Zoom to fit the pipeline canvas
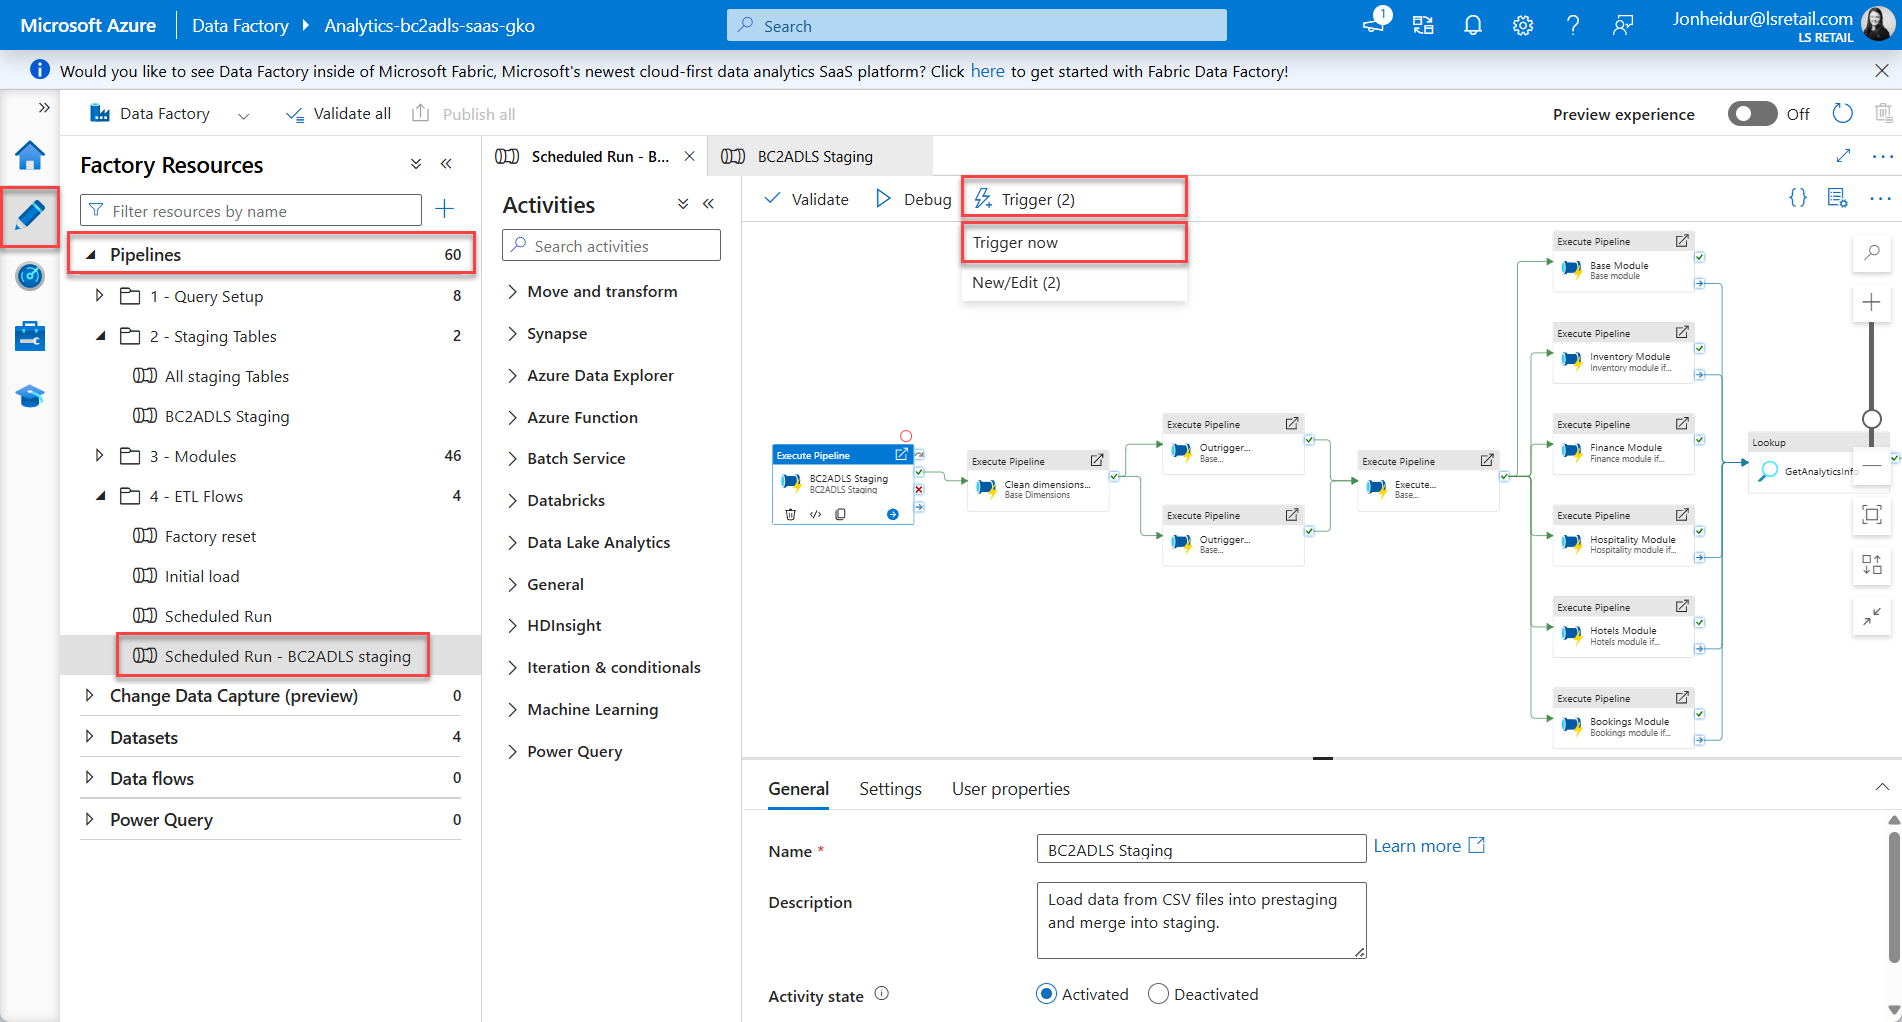The width and height of the screenshot is (1902, 1022). [x=1871, y=515]
